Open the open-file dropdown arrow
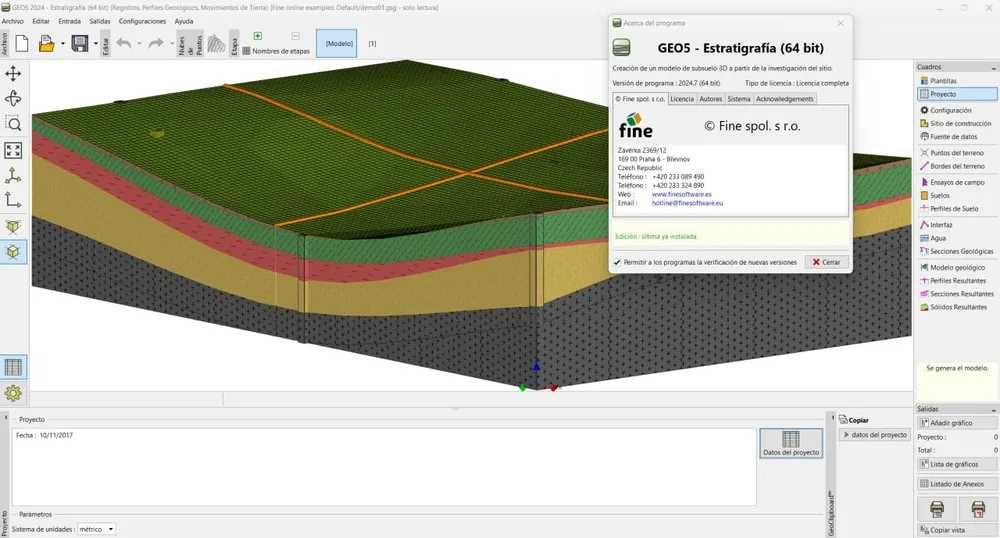This screenshot has width=1000, height=538. (62, 43)
